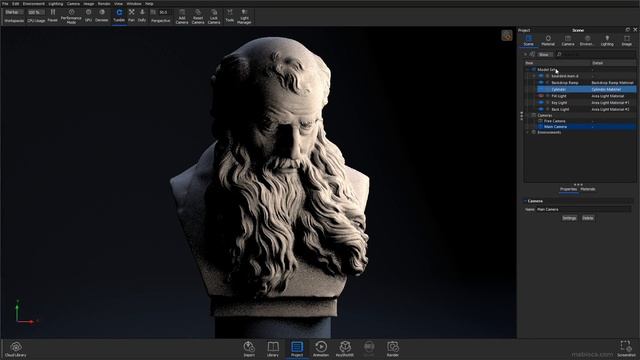
Task: Click the Perspective focal length field
Action: (x=164, y=12)
